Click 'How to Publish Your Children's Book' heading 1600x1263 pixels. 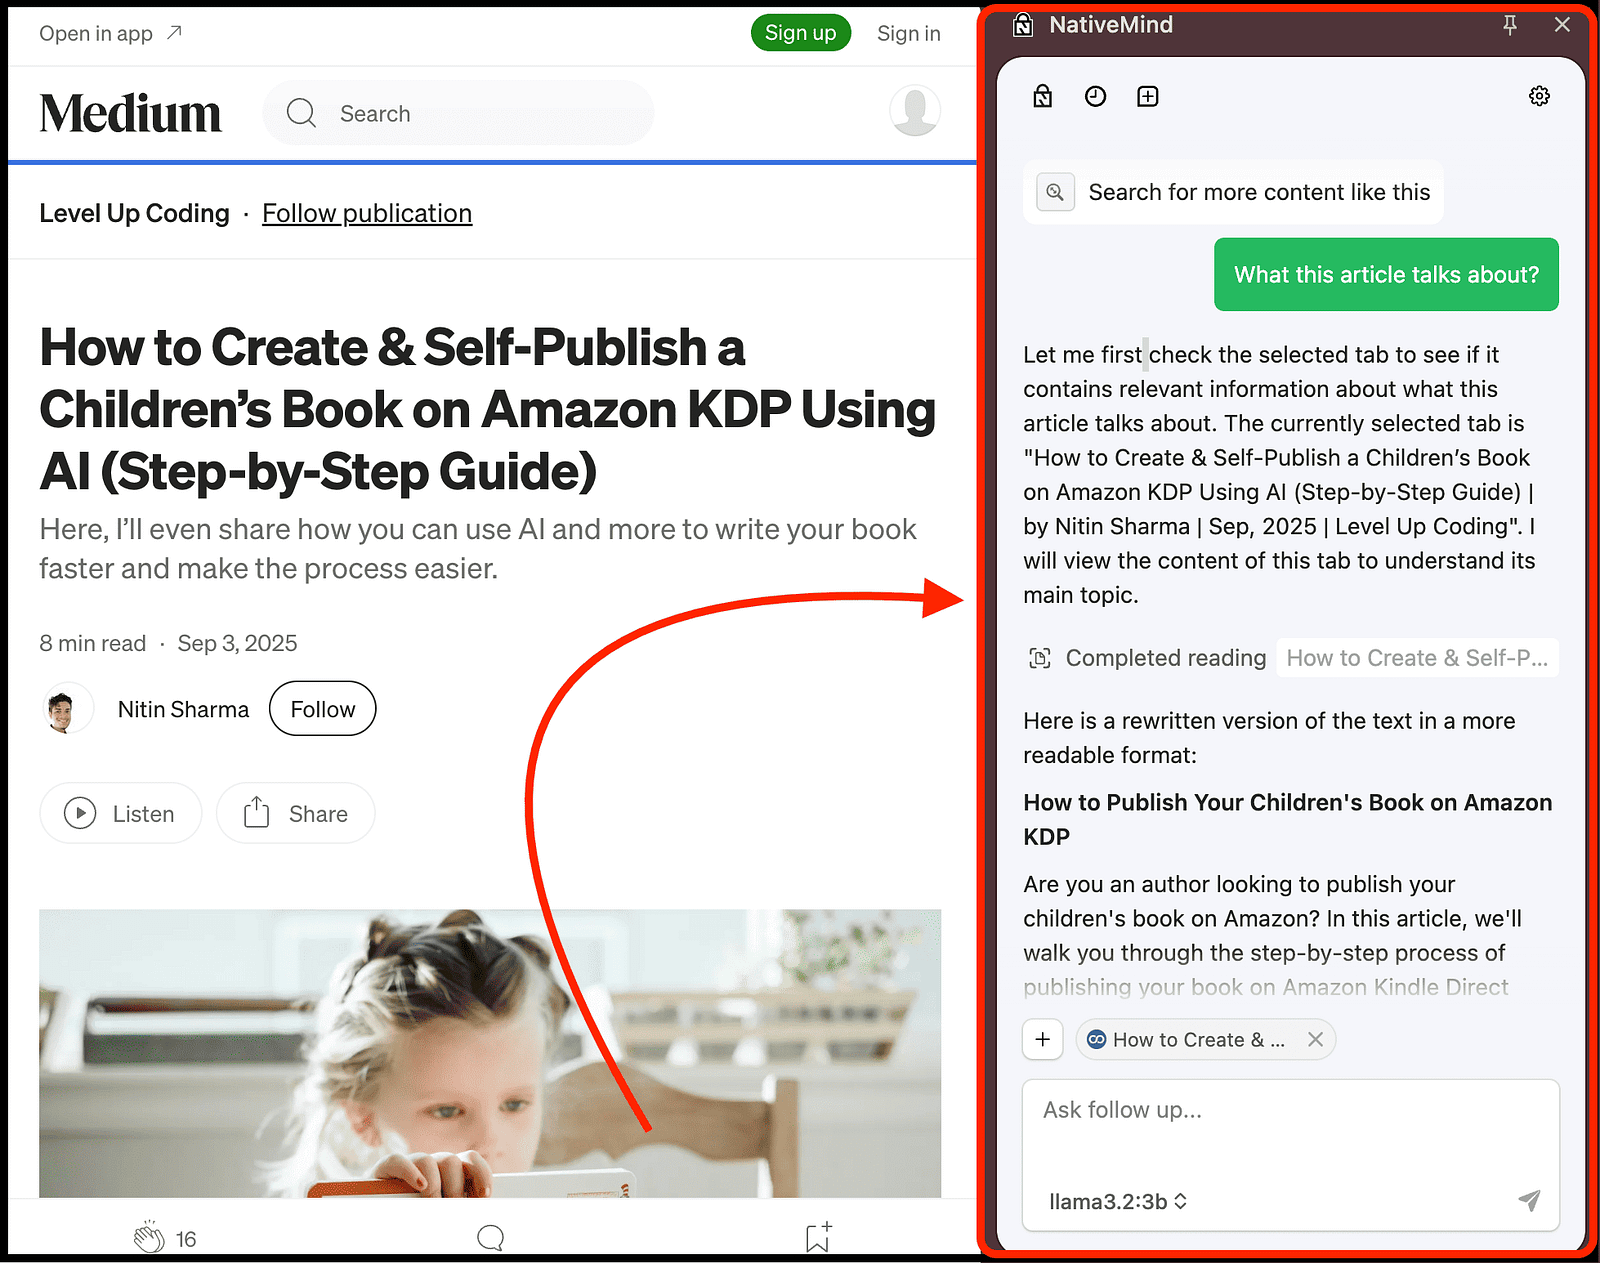point(1288,819)
